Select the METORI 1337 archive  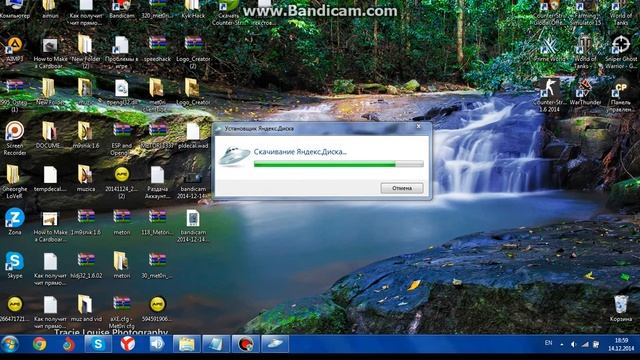pos(157,135)
